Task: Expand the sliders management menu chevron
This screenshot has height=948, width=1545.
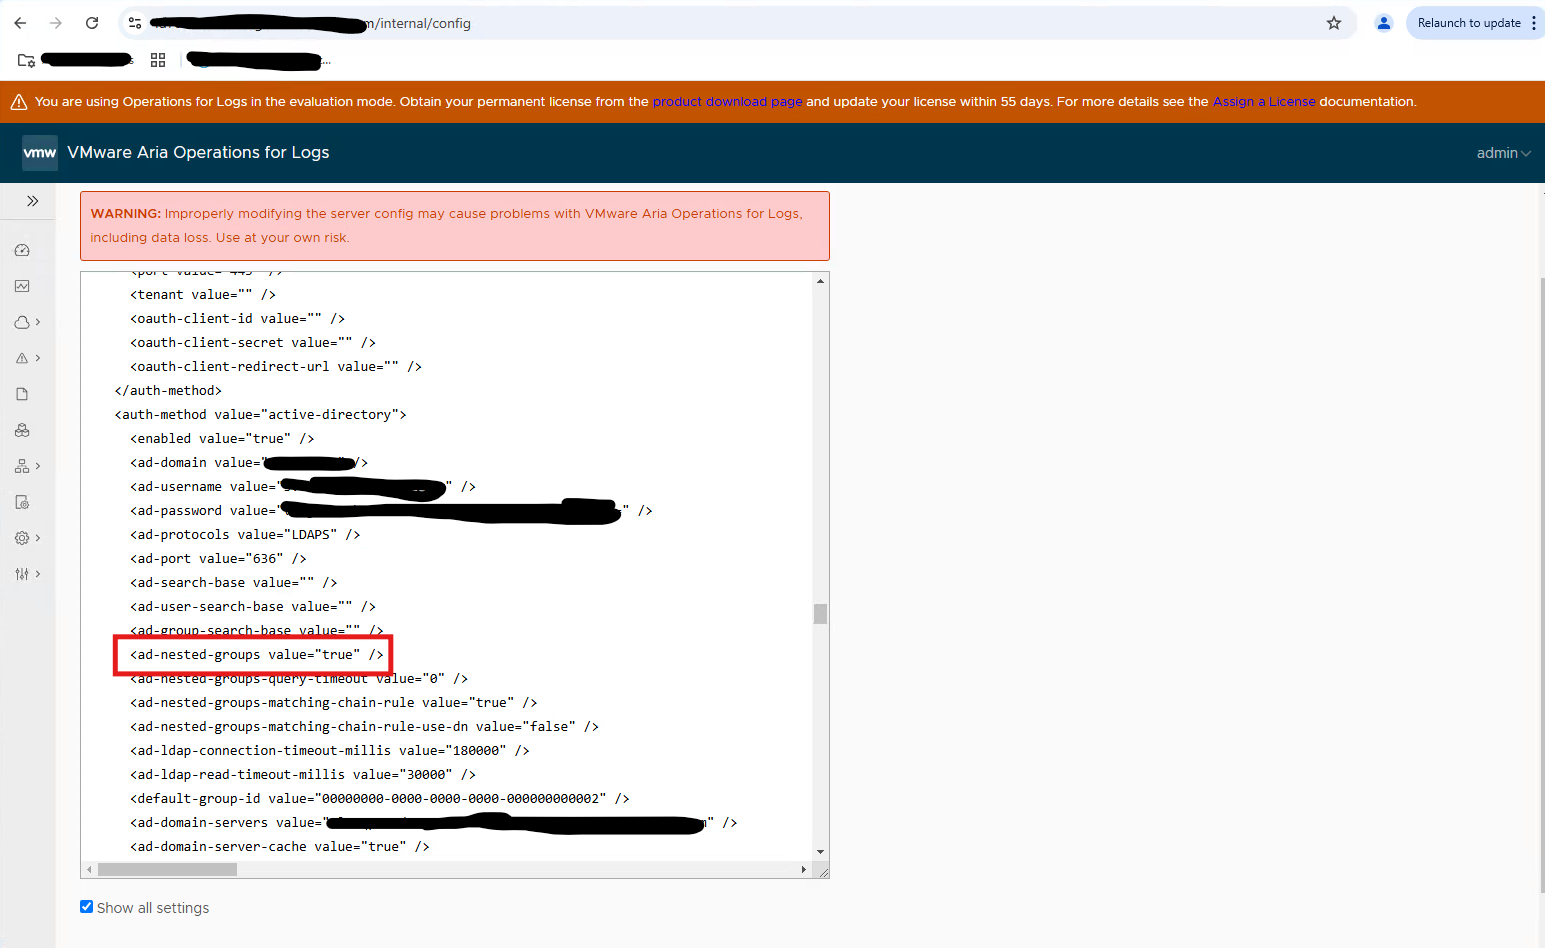Action: point(38,574)
